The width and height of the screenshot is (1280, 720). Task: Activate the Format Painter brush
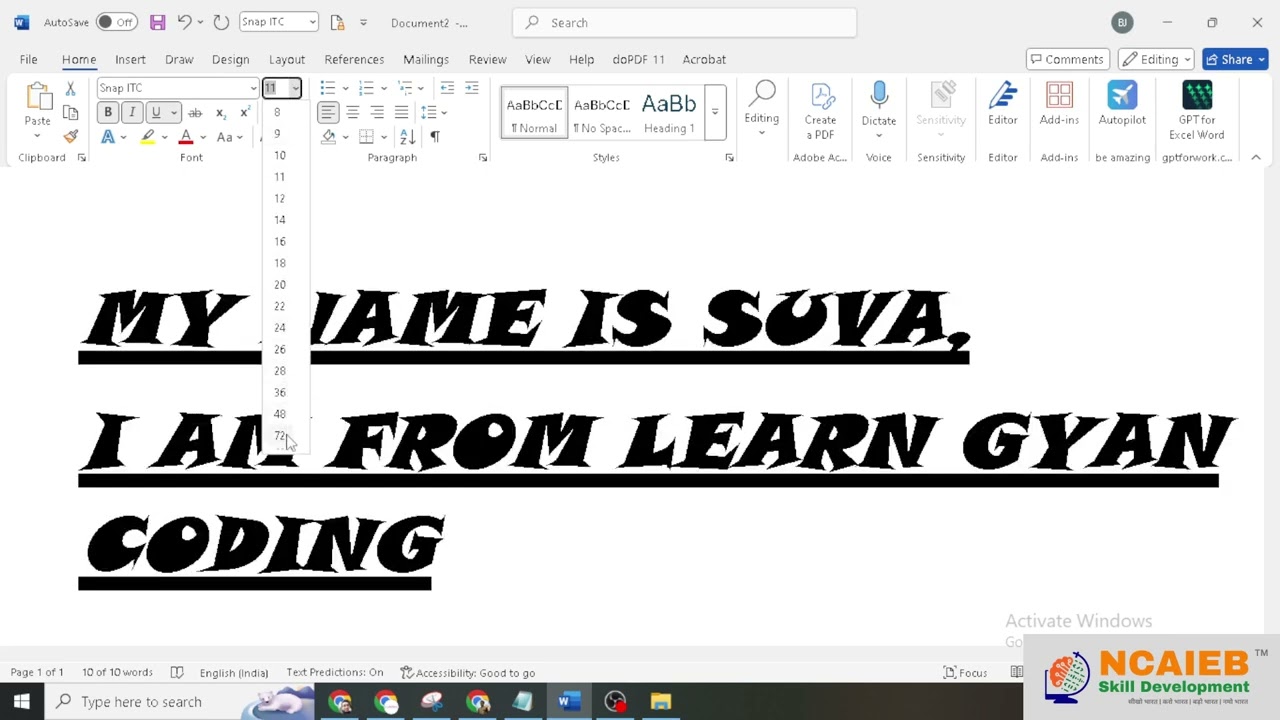click(x=70, y=136)
